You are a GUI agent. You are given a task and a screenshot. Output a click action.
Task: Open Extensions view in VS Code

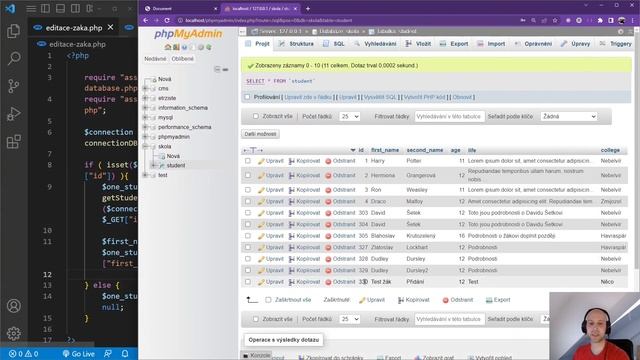pyautogui.click(x=13, y=142)
